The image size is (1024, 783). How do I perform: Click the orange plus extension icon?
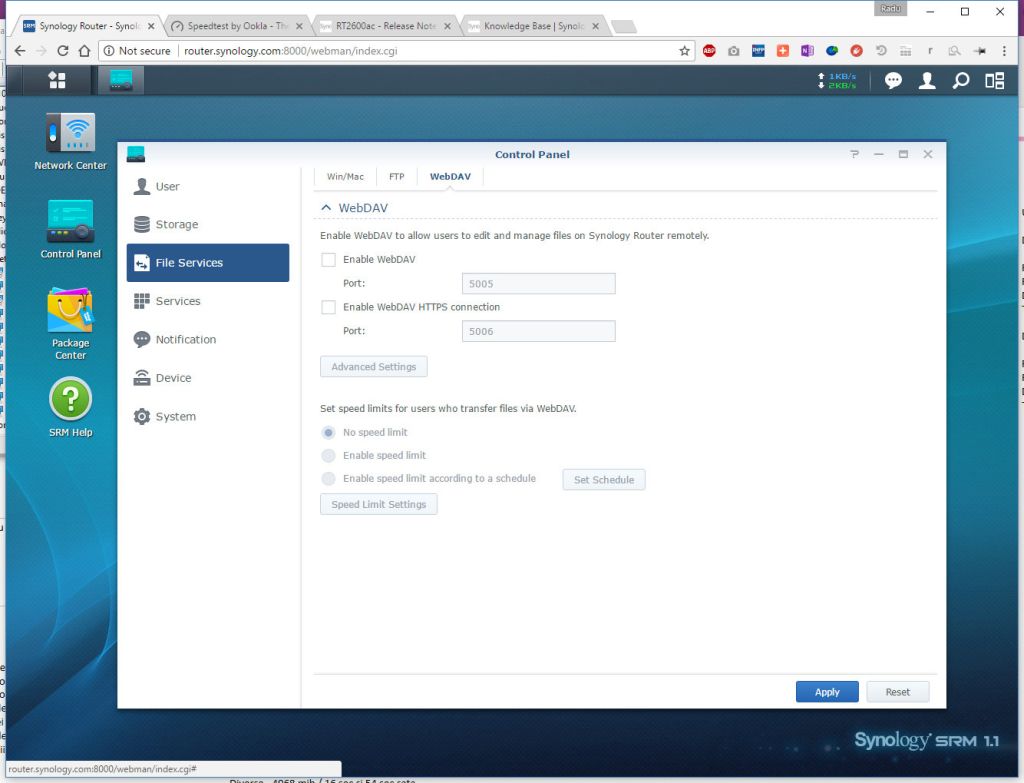tap(782, 51)
